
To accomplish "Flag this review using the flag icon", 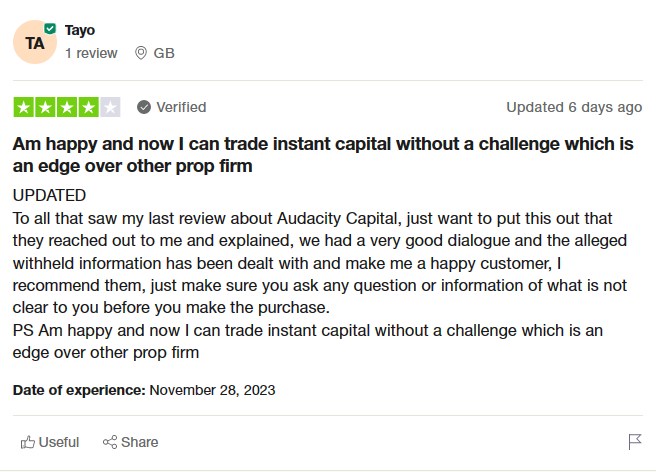I will click(x=635, y=442).
